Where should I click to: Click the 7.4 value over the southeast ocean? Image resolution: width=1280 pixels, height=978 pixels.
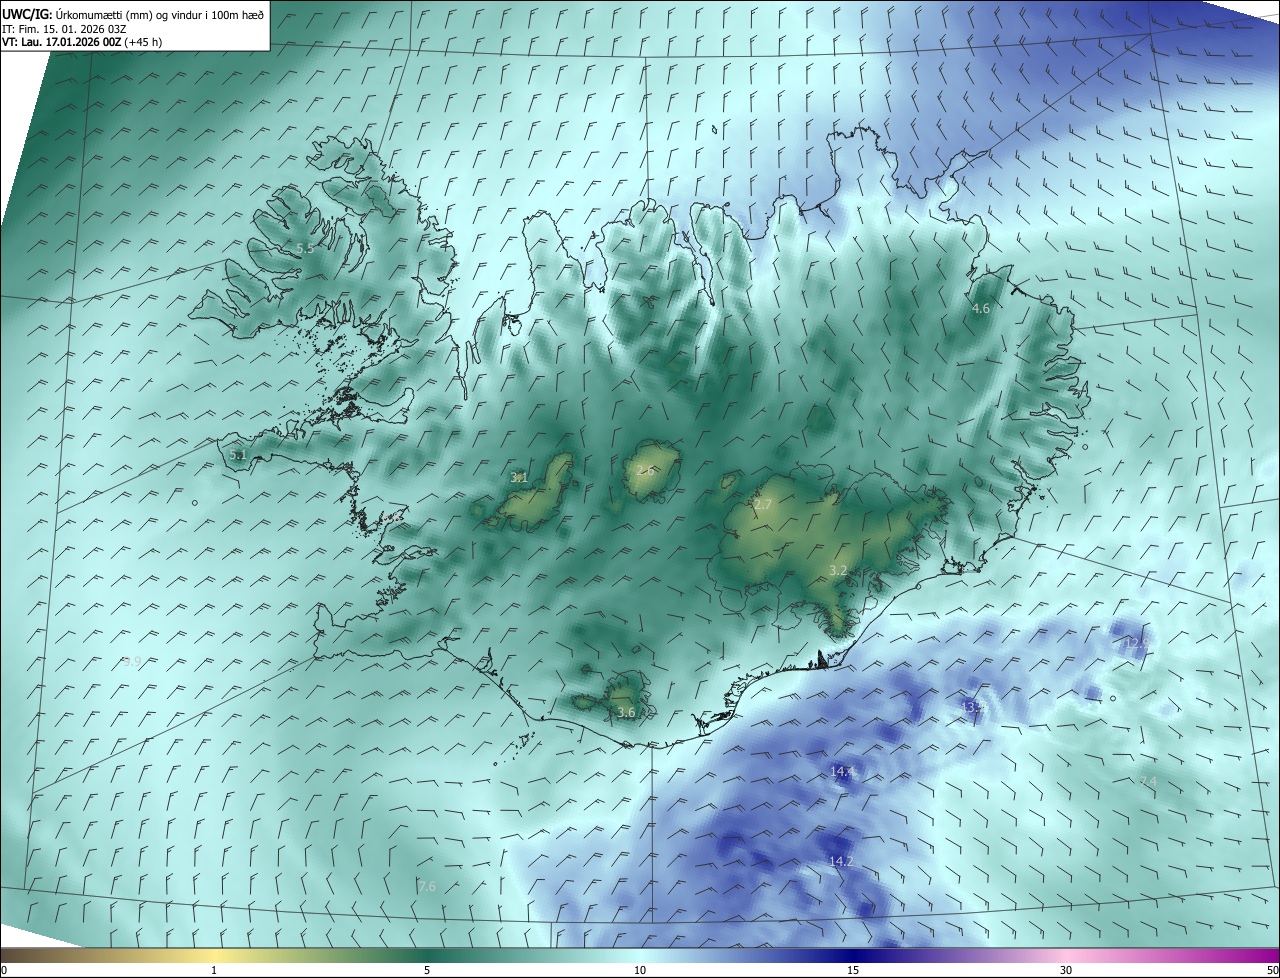(1148, 781)
